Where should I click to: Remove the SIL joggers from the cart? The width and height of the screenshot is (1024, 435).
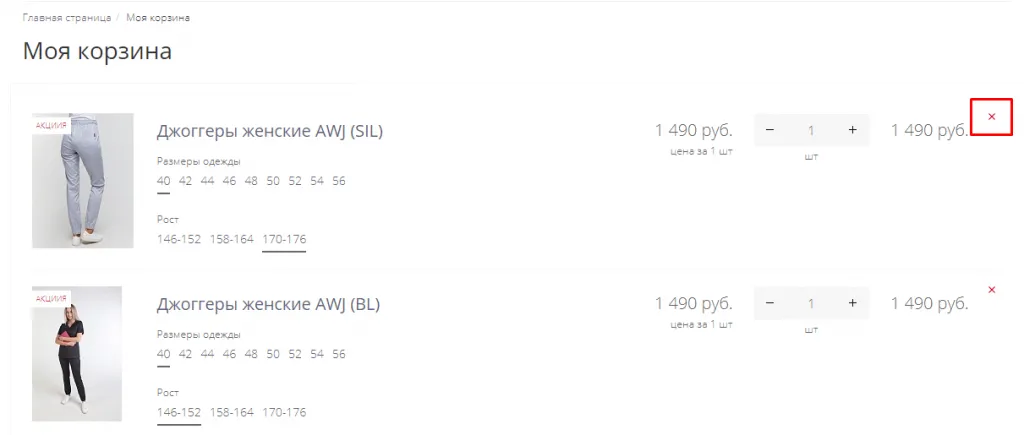tap(991, 118)
